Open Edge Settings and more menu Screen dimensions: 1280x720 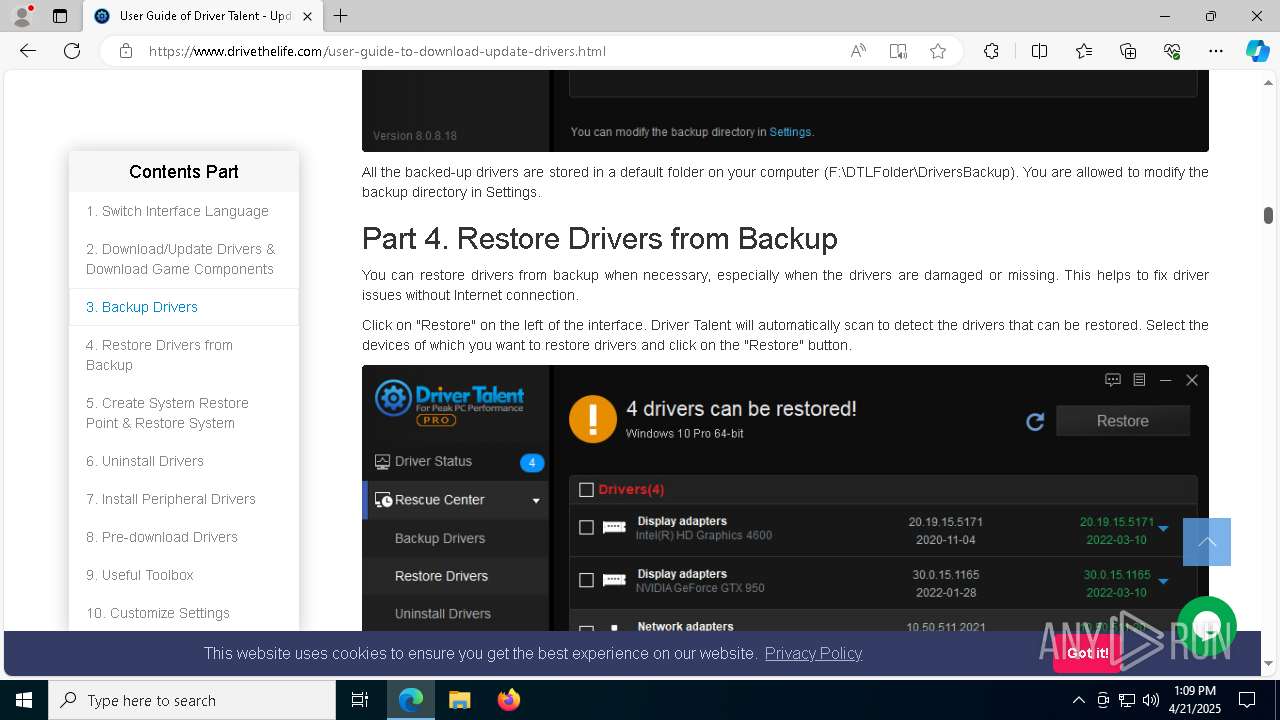click(x=1216, y=51)
